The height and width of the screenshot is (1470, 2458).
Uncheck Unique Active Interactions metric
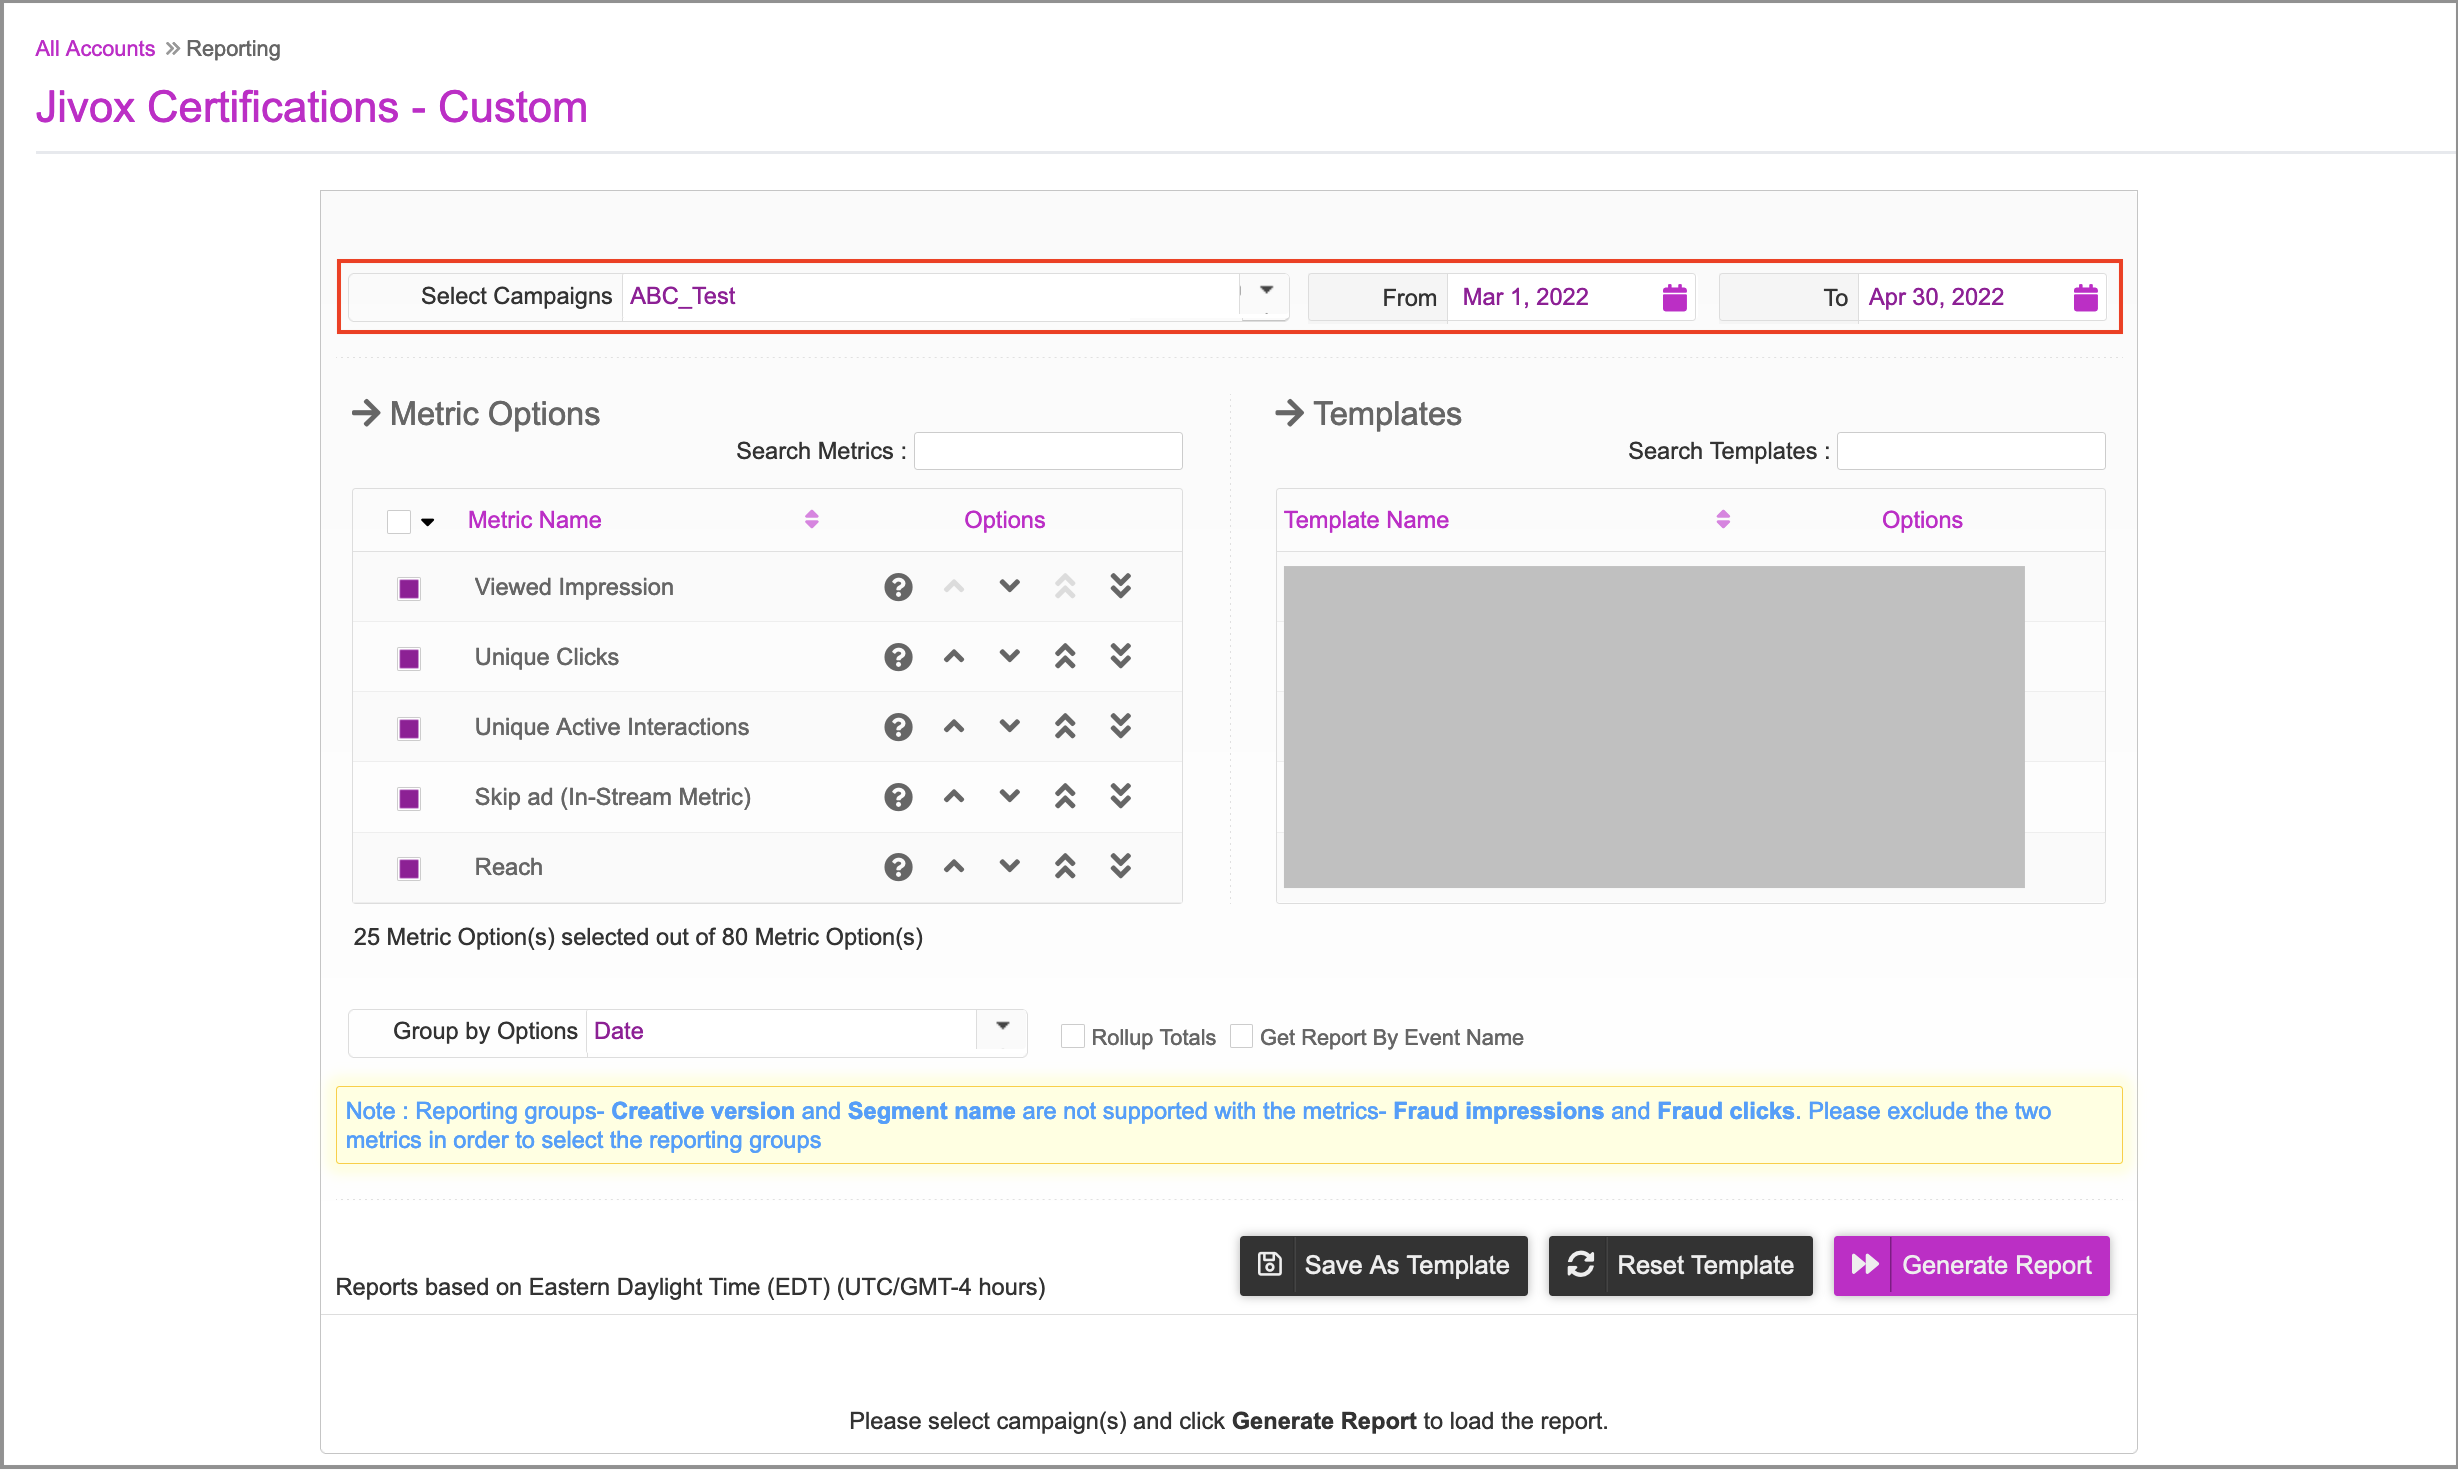pyautogui.click(x=409, y=728)
